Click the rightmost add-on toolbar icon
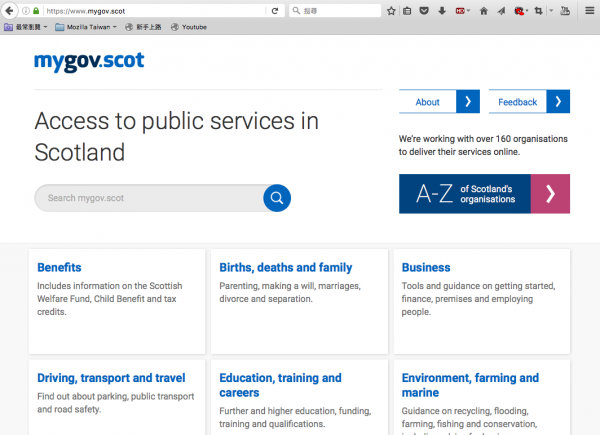Image resolution: width=600 pixels, height=435 pixels. coord(565,11)
